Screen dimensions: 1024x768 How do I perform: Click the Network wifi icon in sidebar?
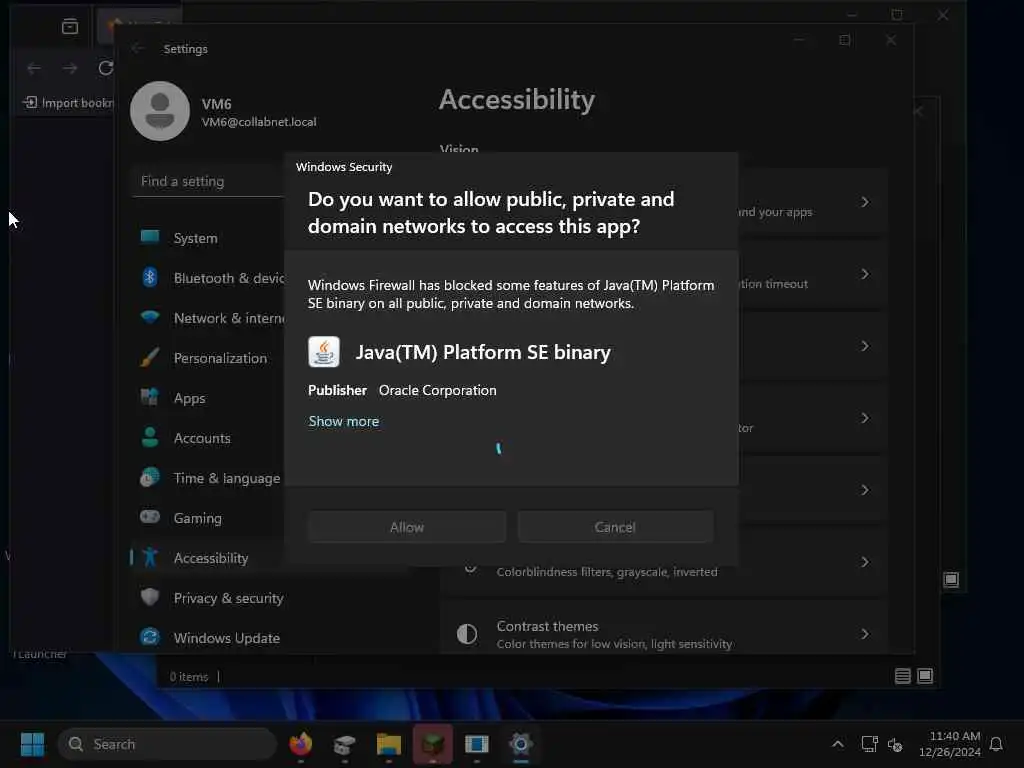click(150, 317)
